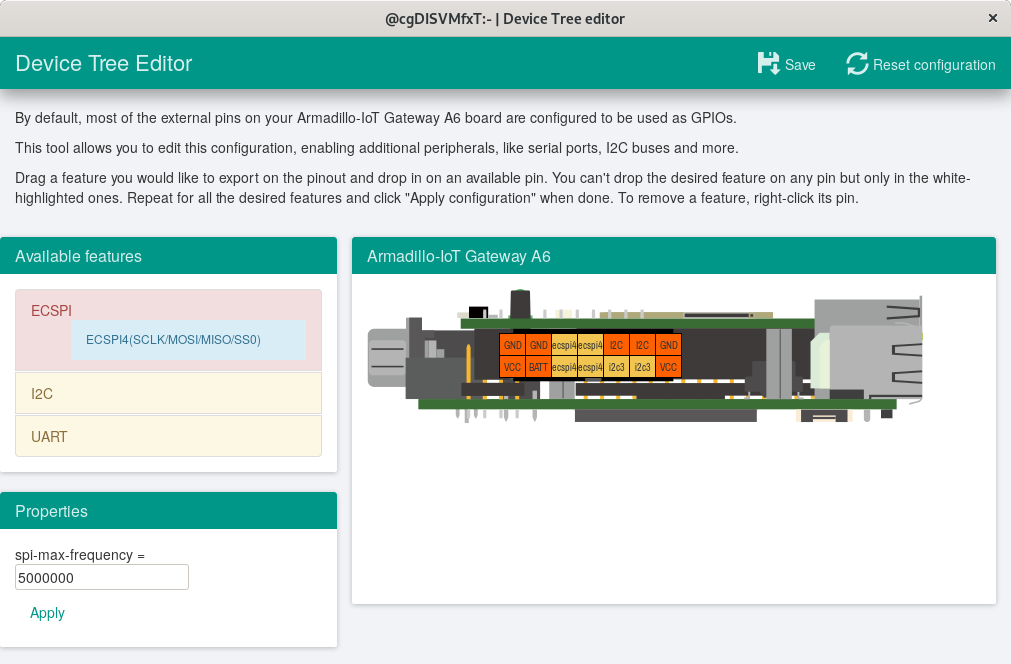Click the i2c3 pin adjacent to the VCC pin
The width and height of the screenshot is (1011, 664).
coord(643,367)
